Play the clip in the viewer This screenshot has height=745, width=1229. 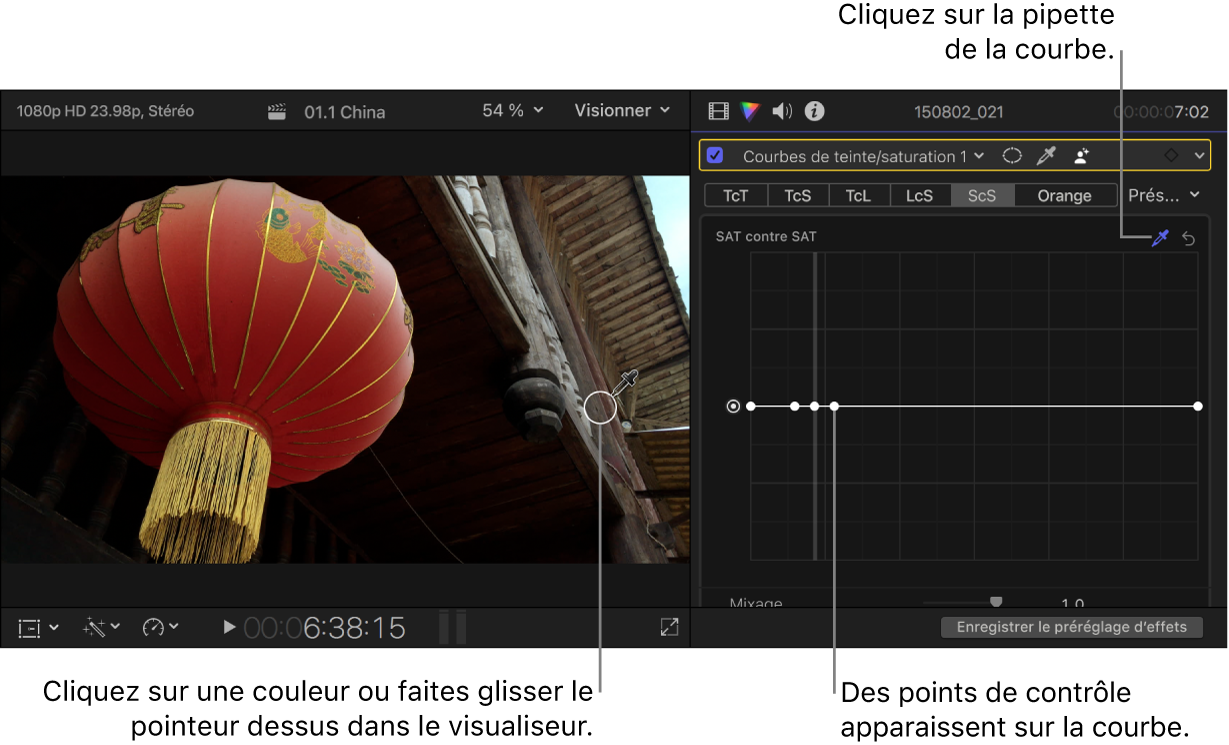click(x=229, y=627)
